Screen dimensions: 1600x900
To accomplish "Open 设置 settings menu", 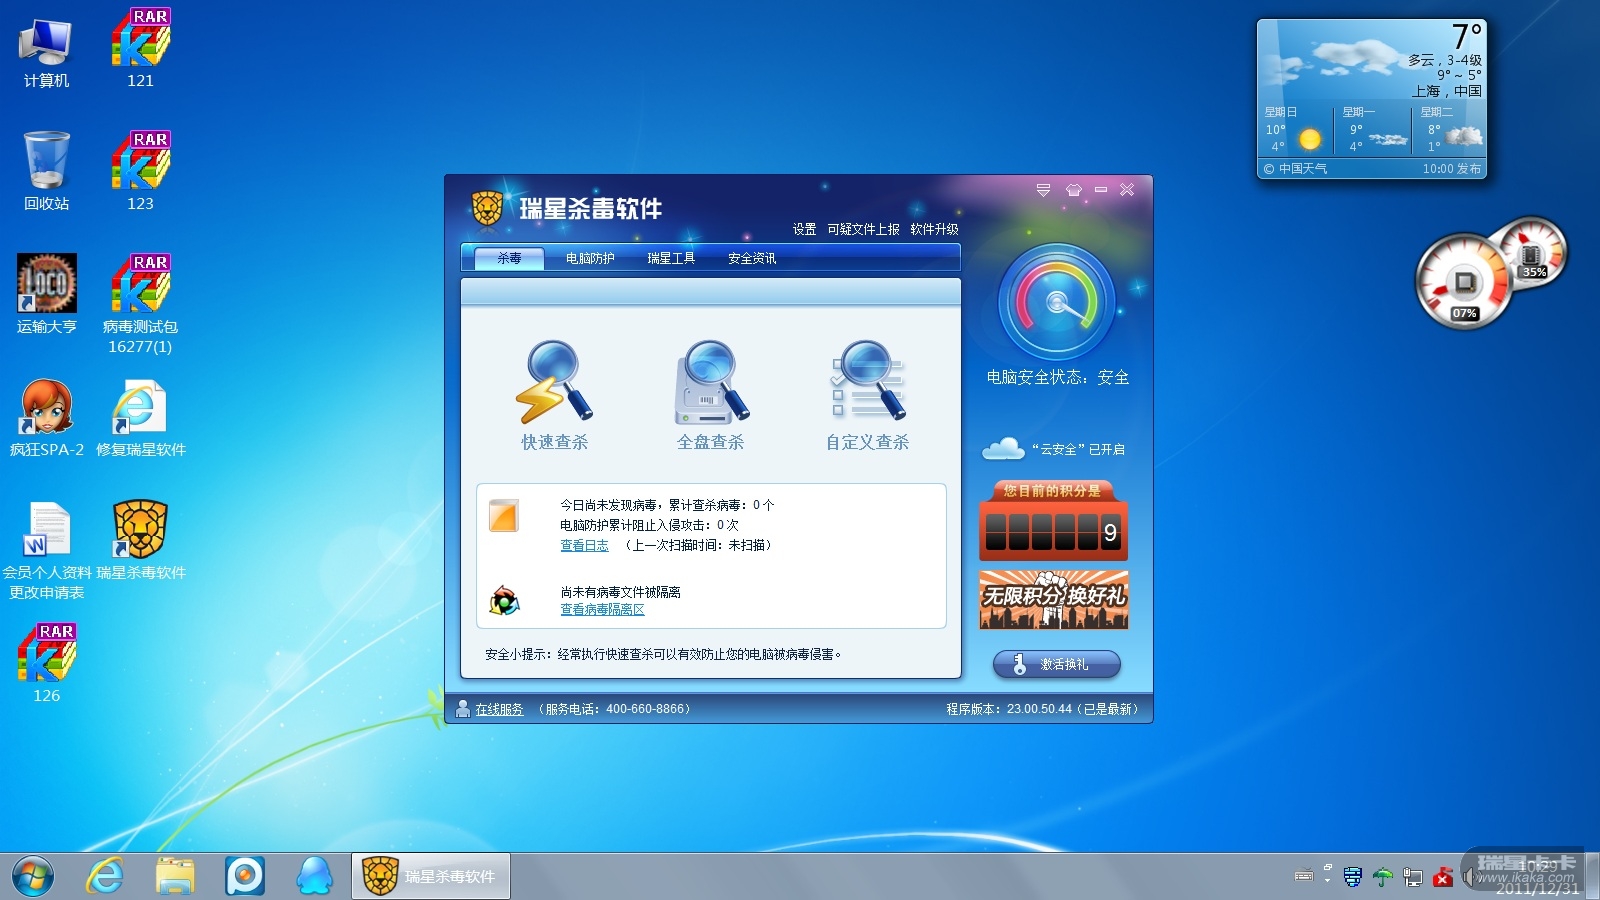I will (x=805, y=229).
